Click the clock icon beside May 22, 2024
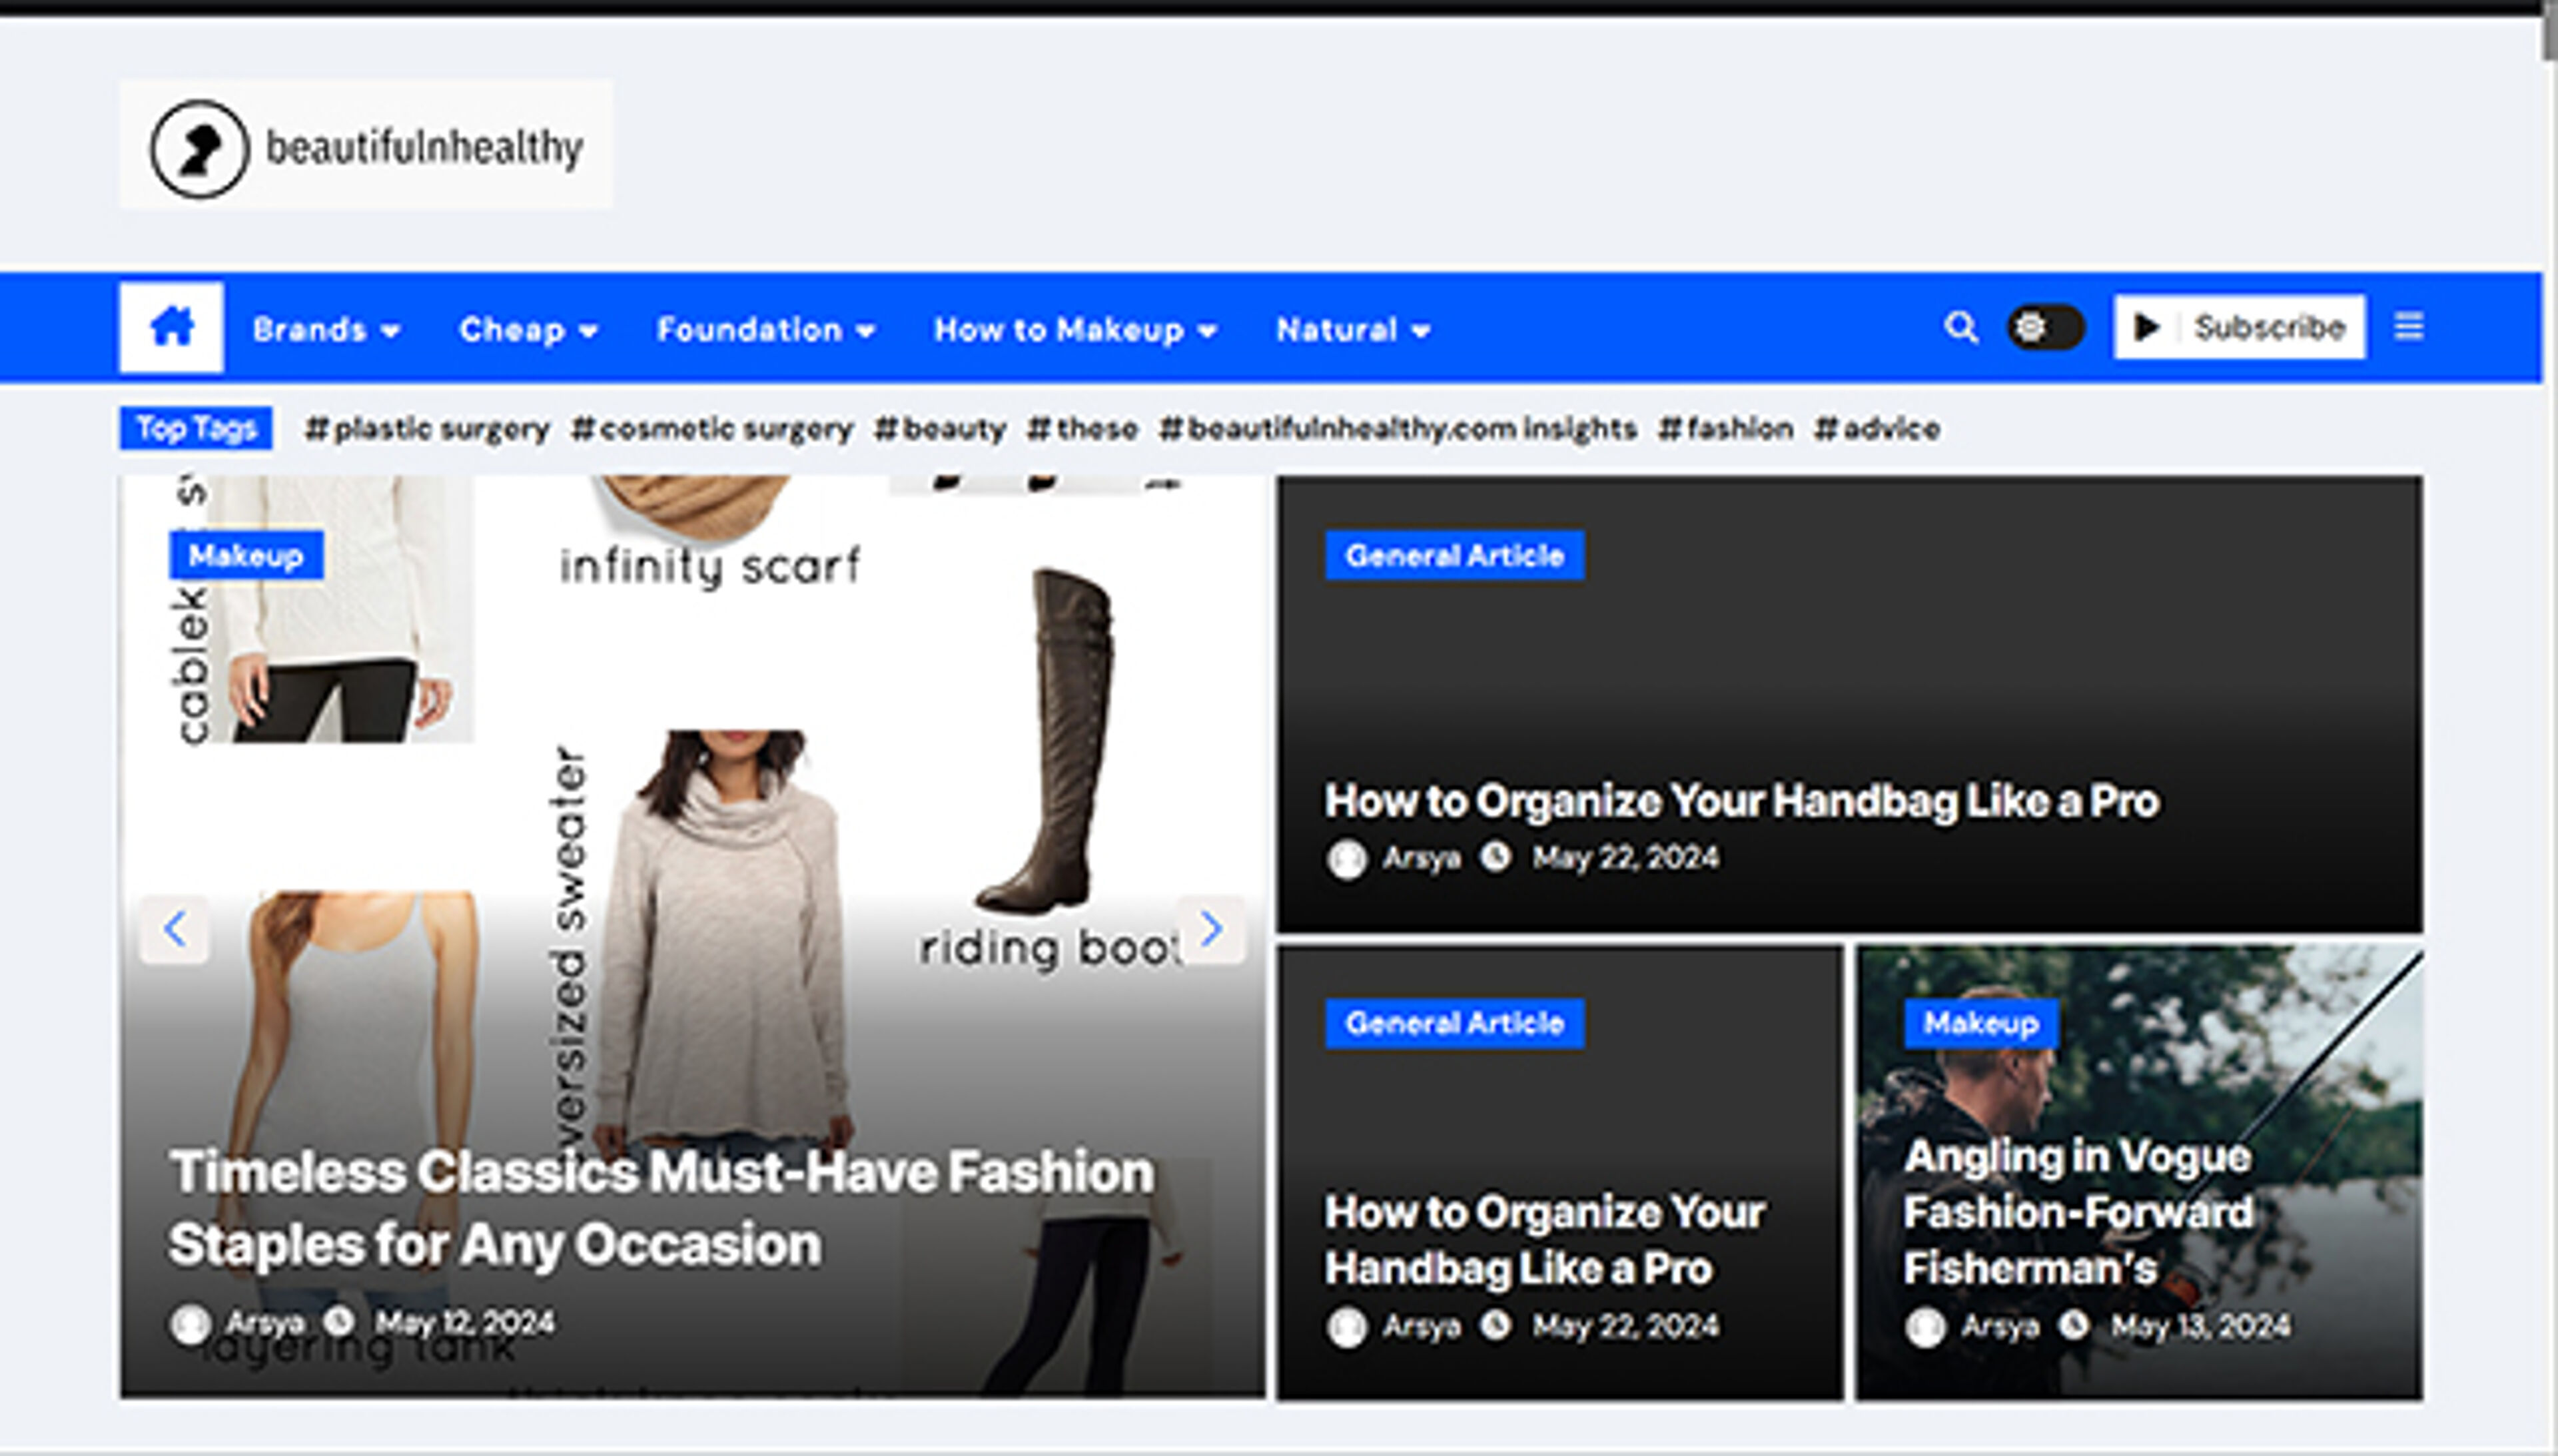This screenshot has width=2558, height=1456. 1497,858
